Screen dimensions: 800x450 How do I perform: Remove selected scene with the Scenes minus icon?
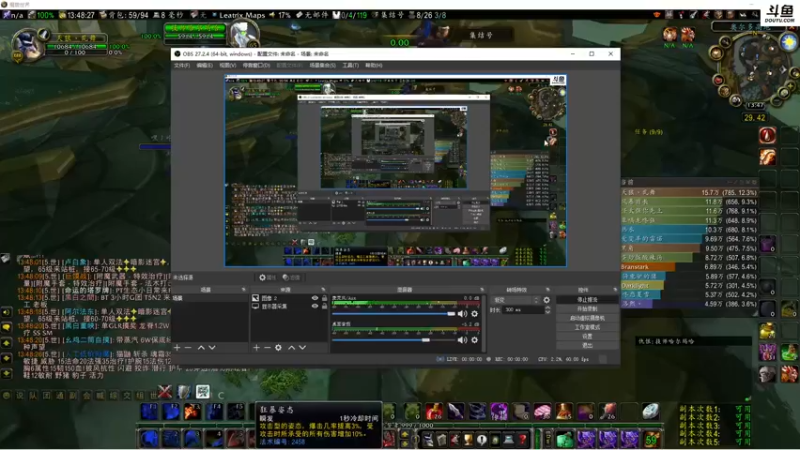pos(188,347)
